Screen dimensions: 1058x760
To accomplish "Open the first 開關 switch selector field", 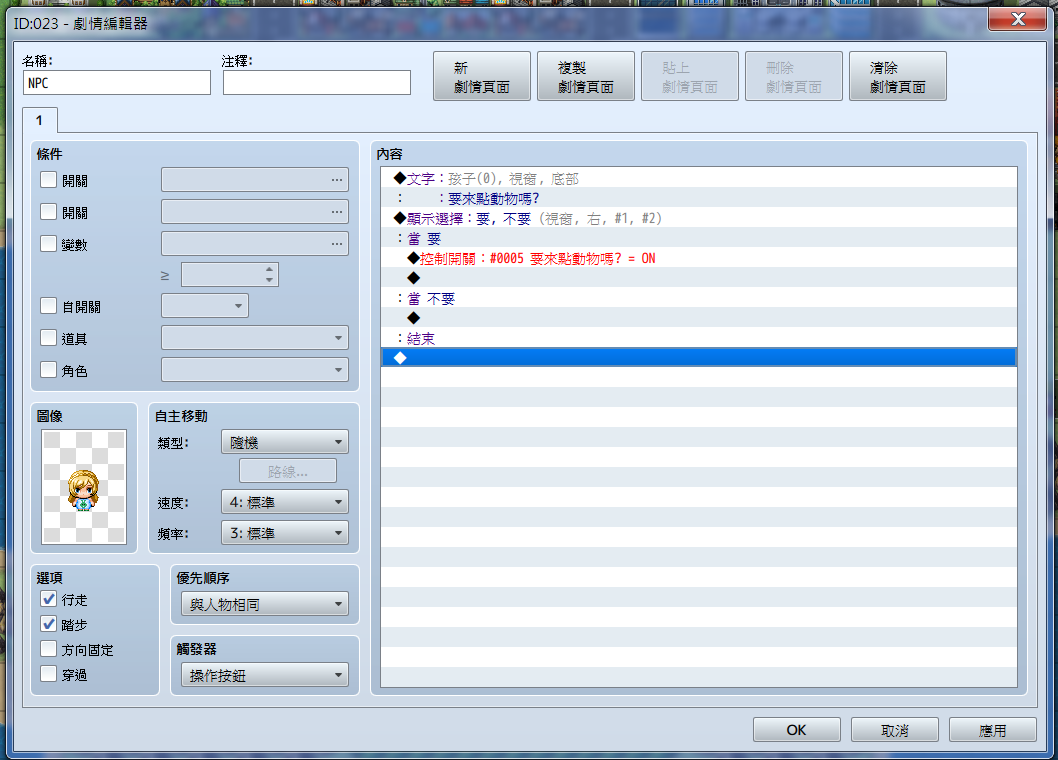I will tap(255, 180).
